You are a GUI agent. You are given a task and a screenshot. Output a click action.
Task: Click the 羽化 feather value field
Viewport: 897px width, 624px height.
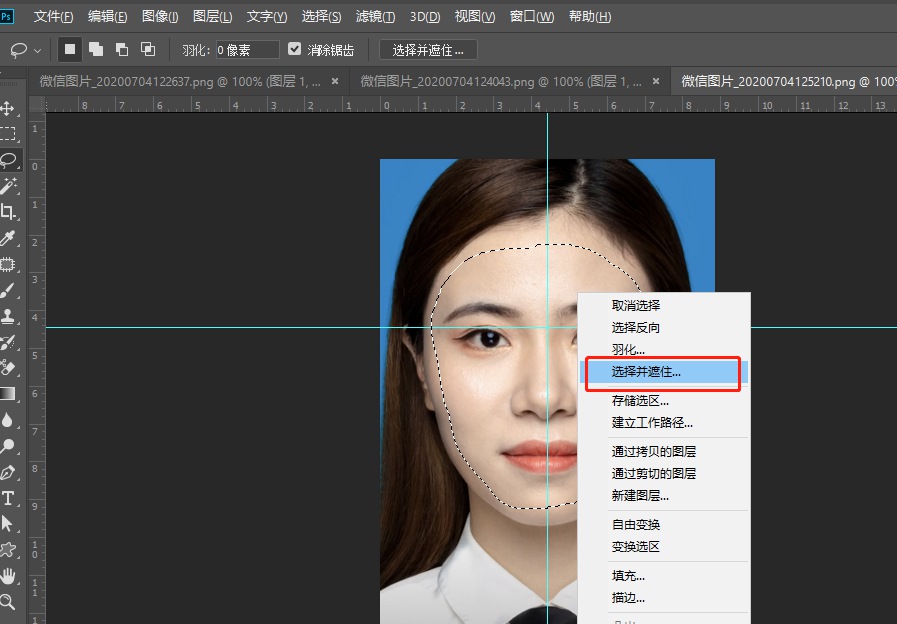[x=247, y=50]
